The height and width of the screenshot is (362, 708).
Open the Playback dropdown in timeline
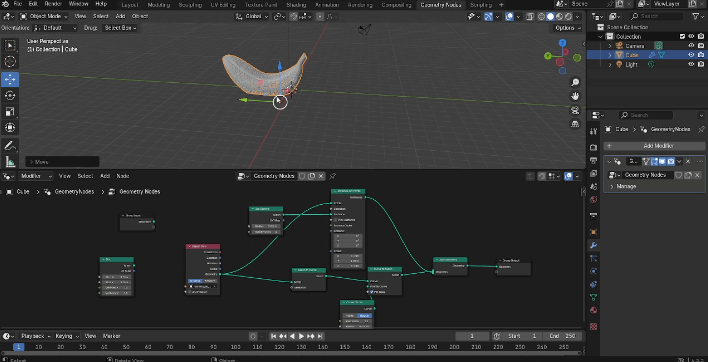tap(35, 336)
